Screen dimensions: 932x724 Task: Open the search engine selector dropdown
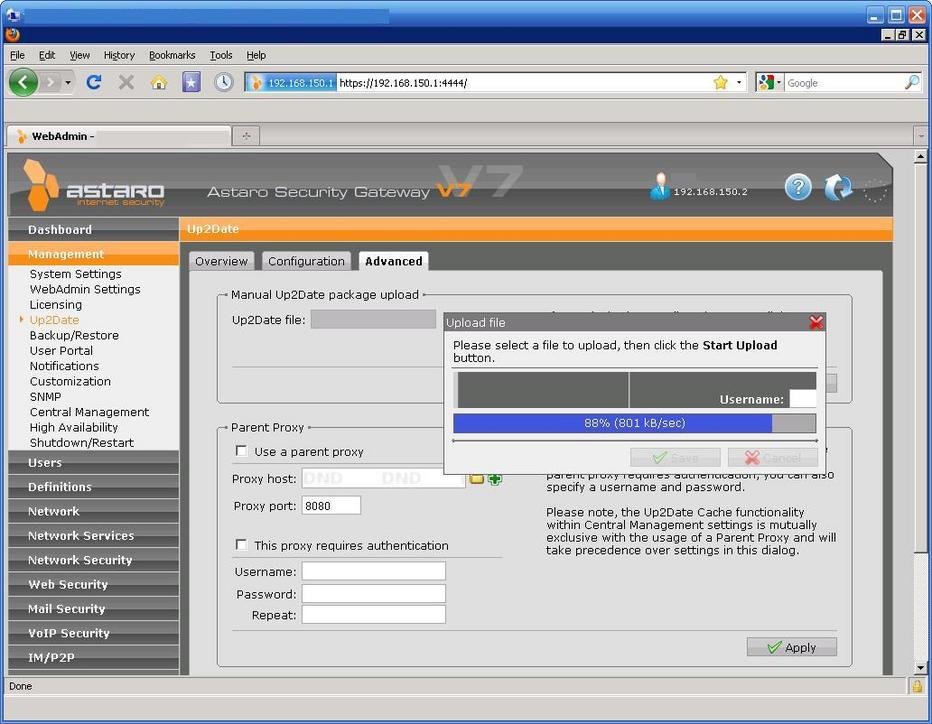coord(770,83)
